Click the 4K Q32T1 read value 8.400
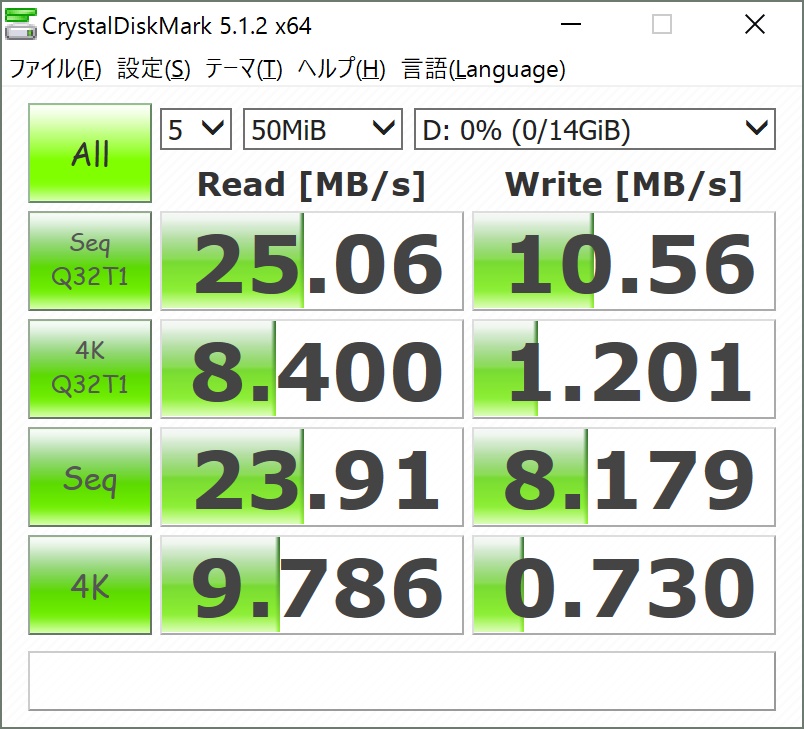 (312, 369)
